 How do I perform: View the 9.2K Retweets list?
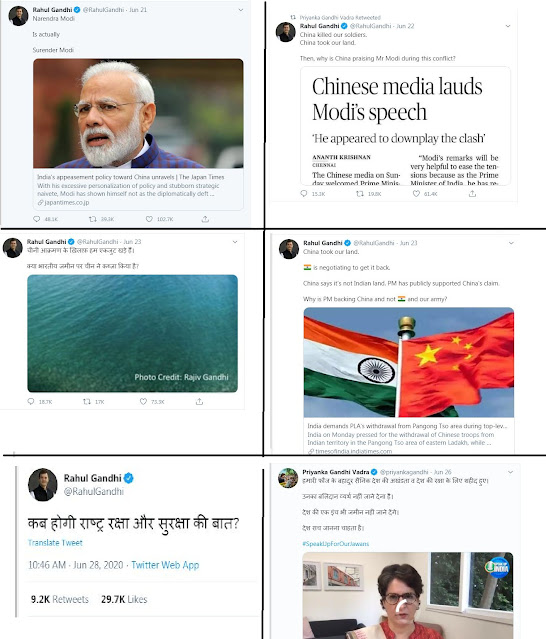coord(60,599)
